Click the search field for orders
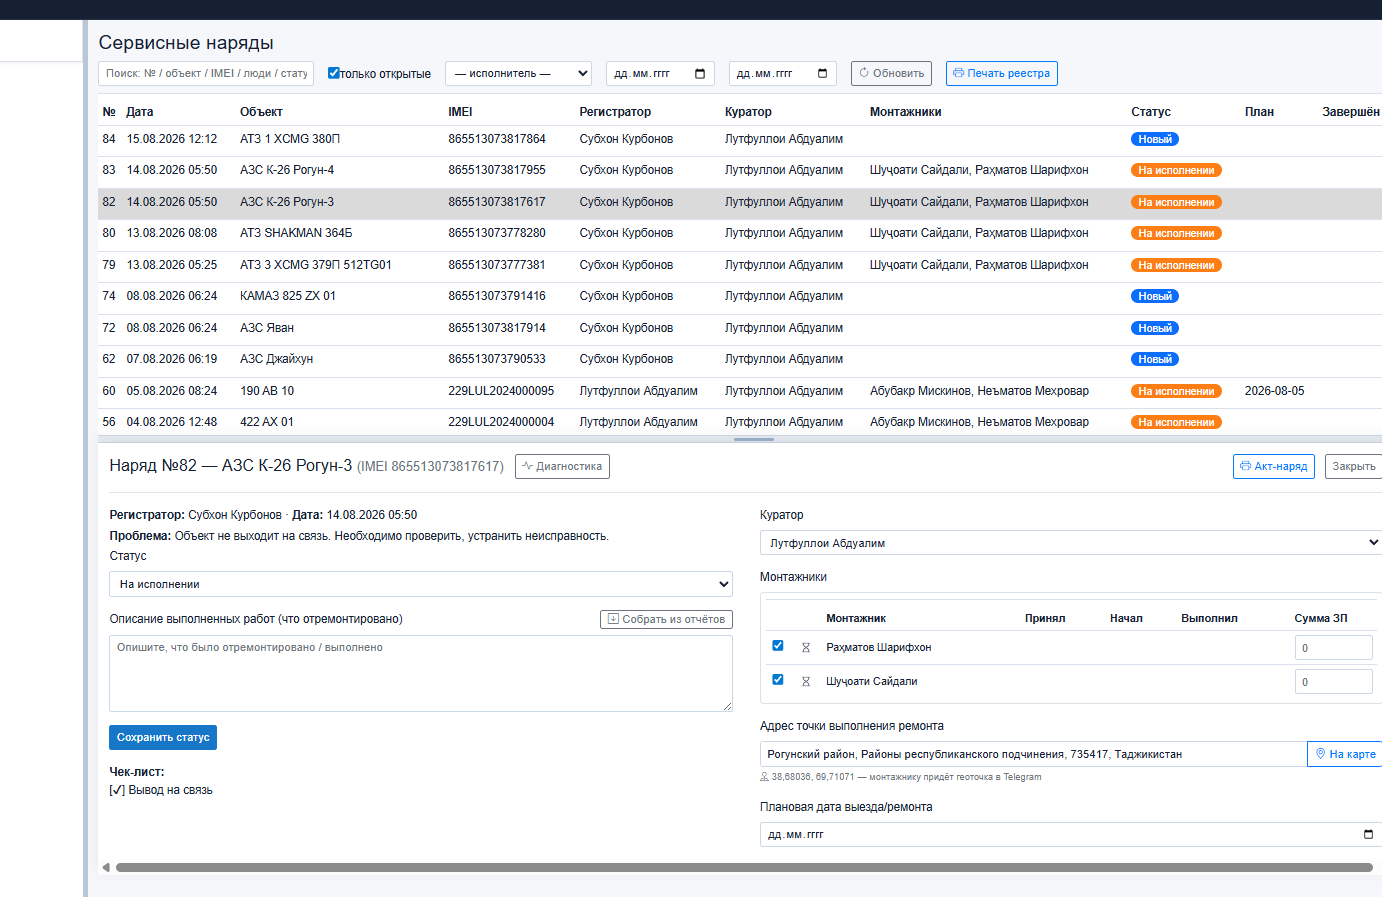Viewport: 1382px width, 897px height. click(x=206, y=74)
